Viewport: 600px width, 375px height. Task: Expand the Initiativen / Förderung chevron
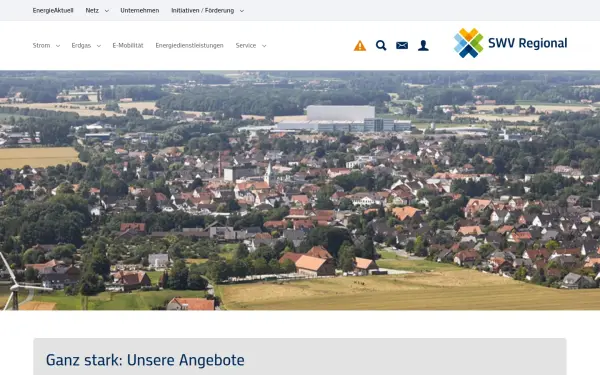click(x=242, y=11)
